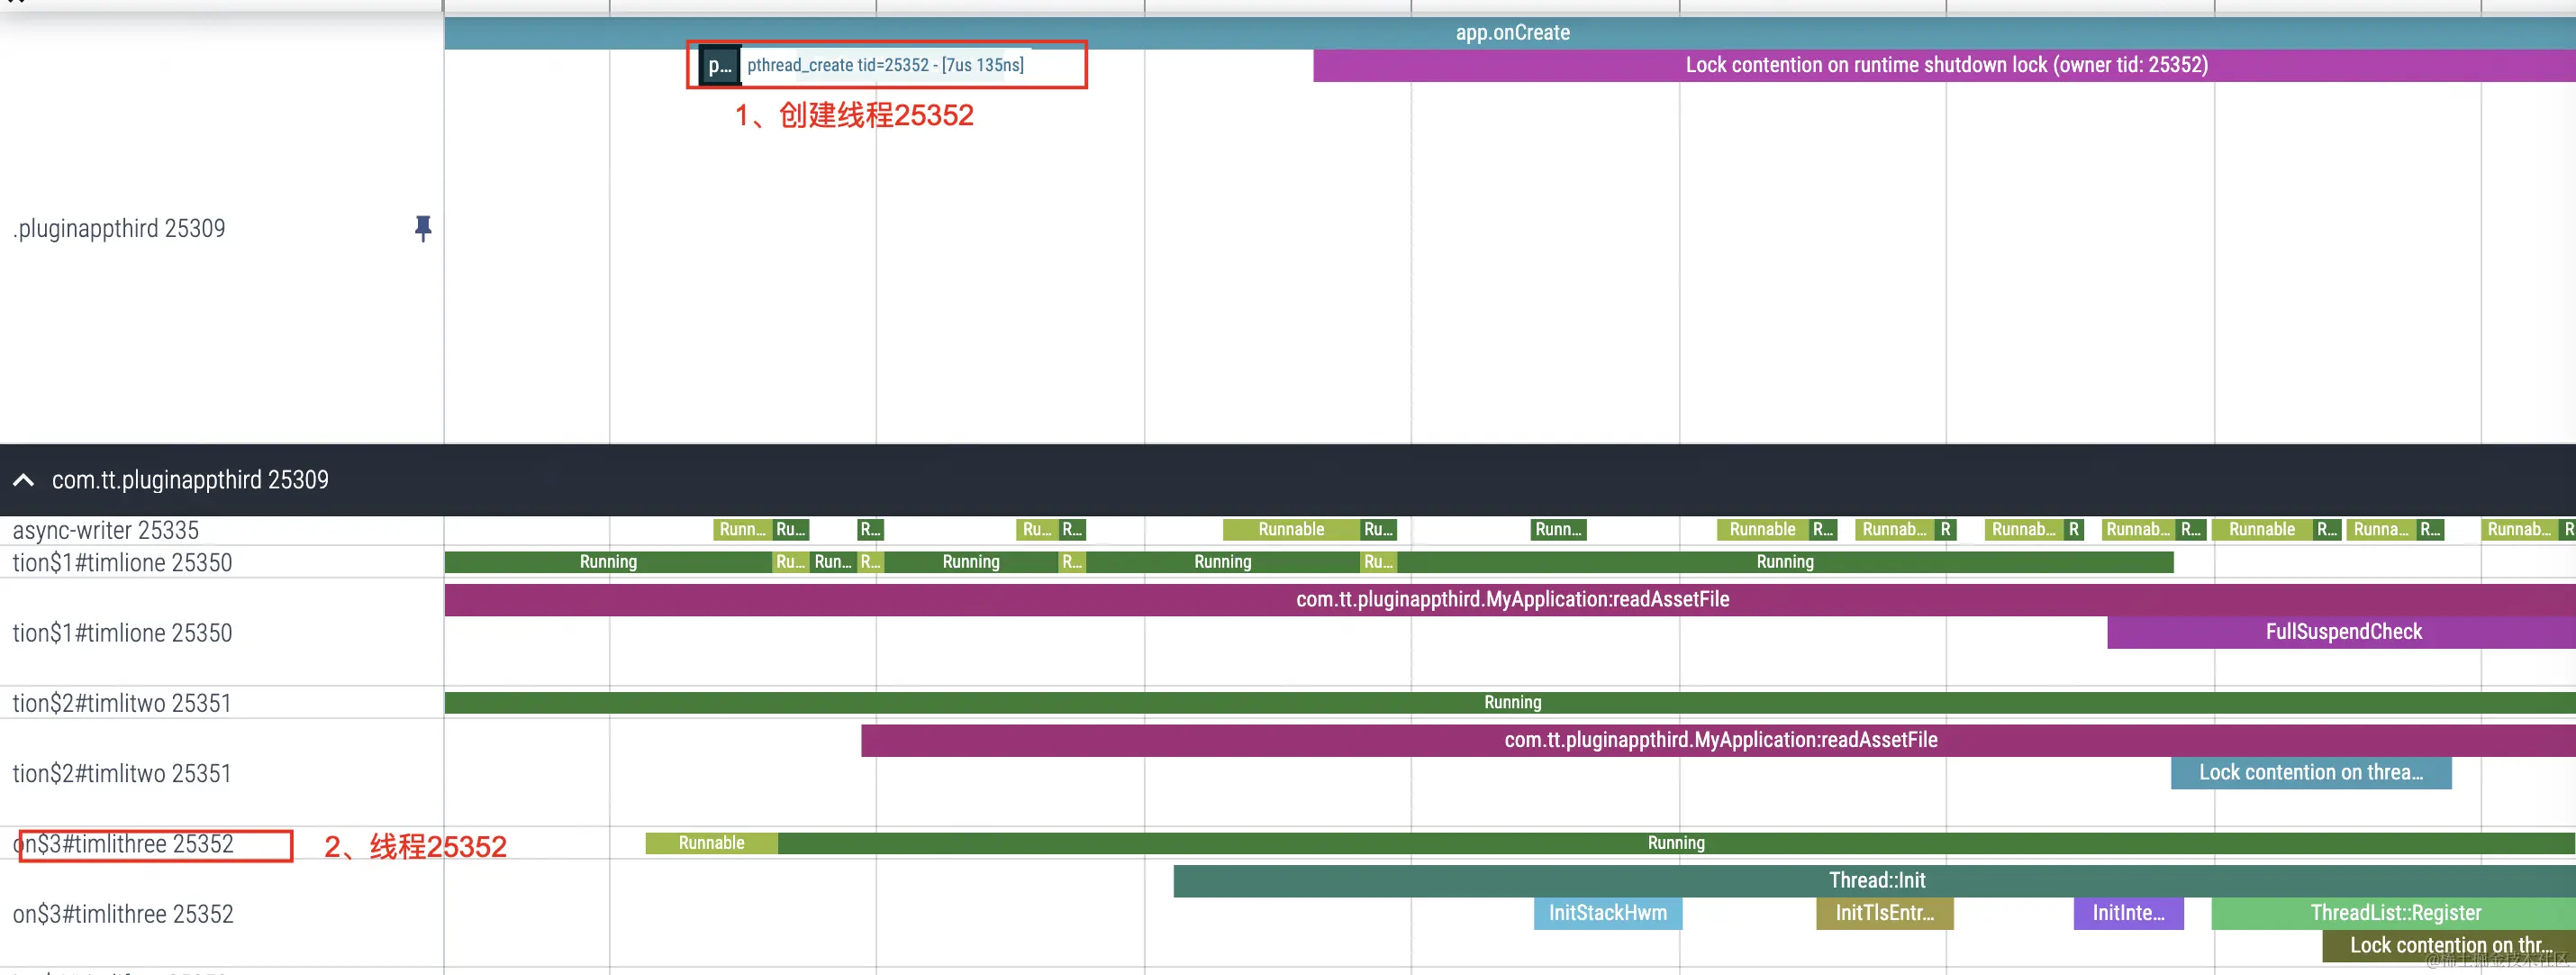This screenshot has height=975, width=2576.
Task: Select the Thread::Init slice on thread 25352
Action: click(x=1875, y=880)
